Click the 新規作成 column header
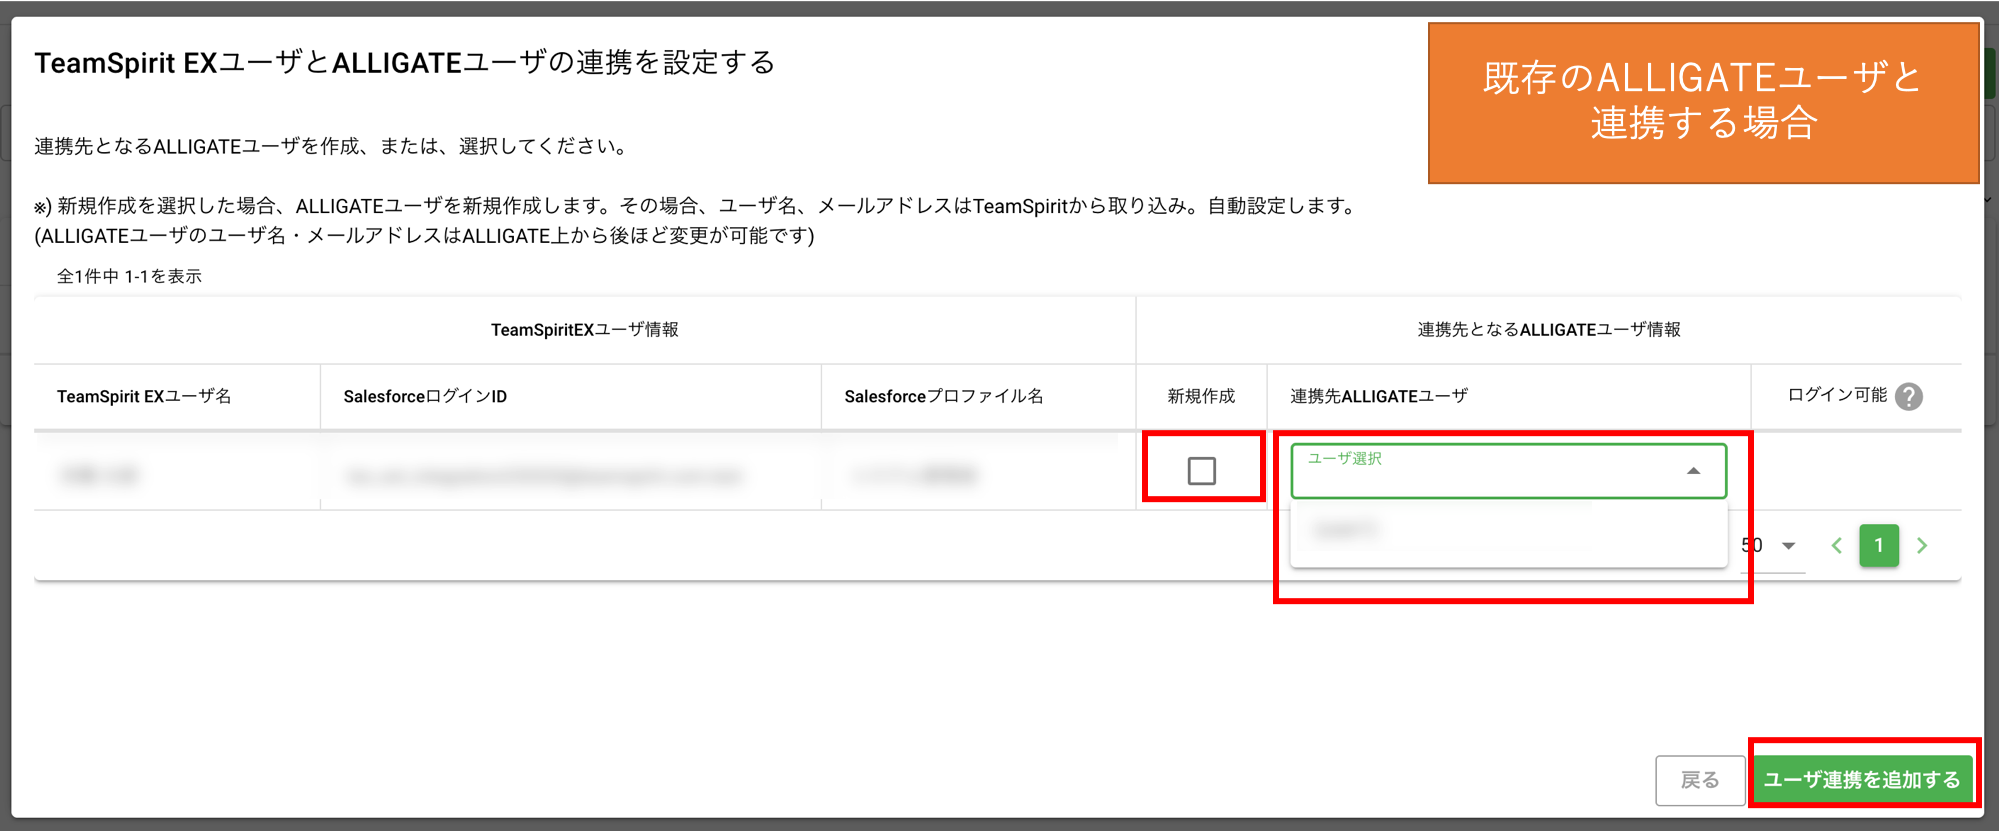The image size is (1999, 831). pyautogui.click(x=1201, y=397)
